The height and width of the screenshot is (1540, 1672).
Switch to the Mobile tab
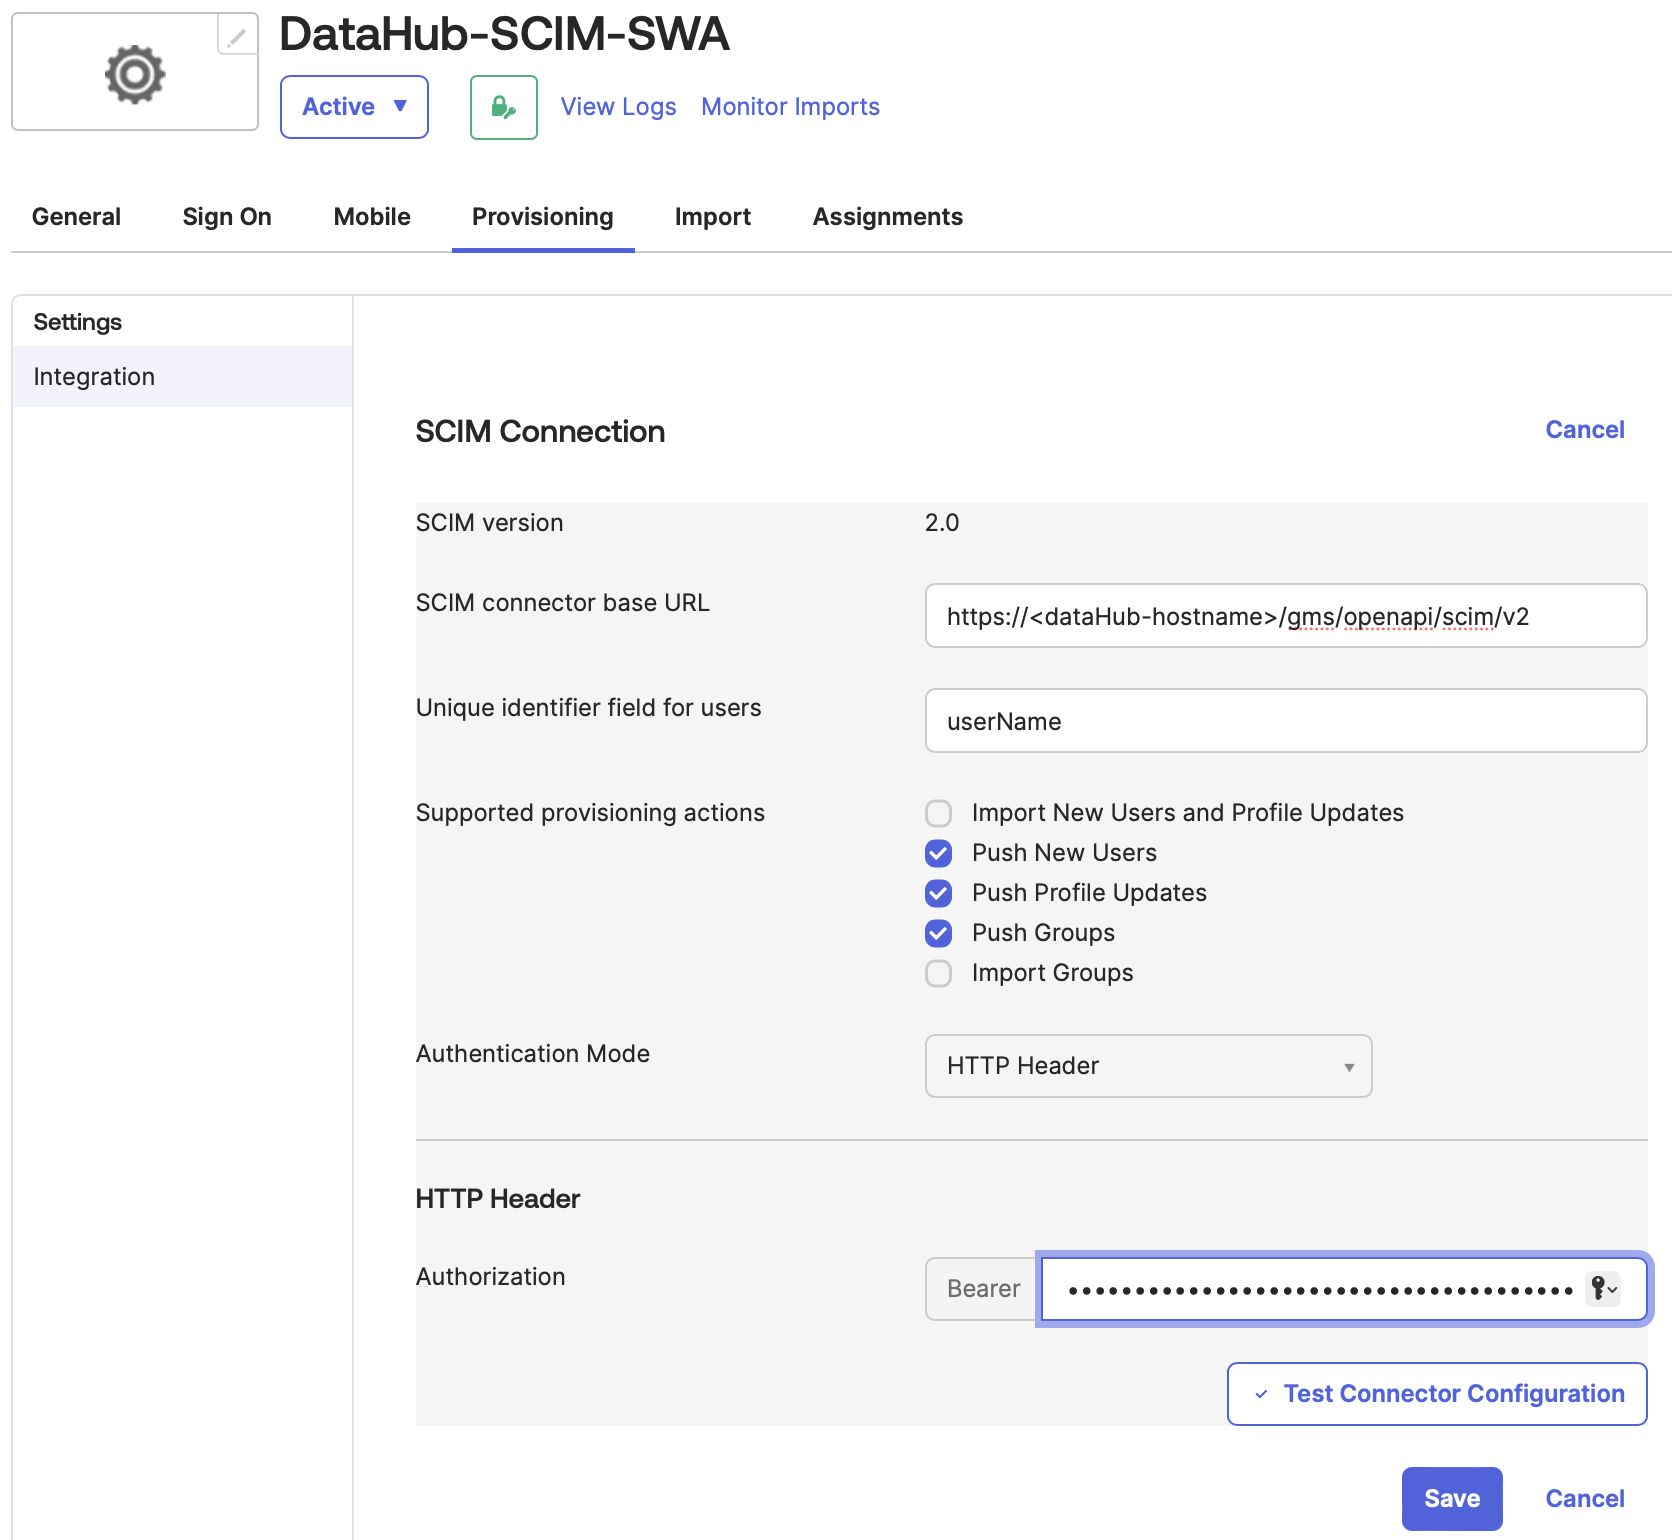click(x=372, y=217)
